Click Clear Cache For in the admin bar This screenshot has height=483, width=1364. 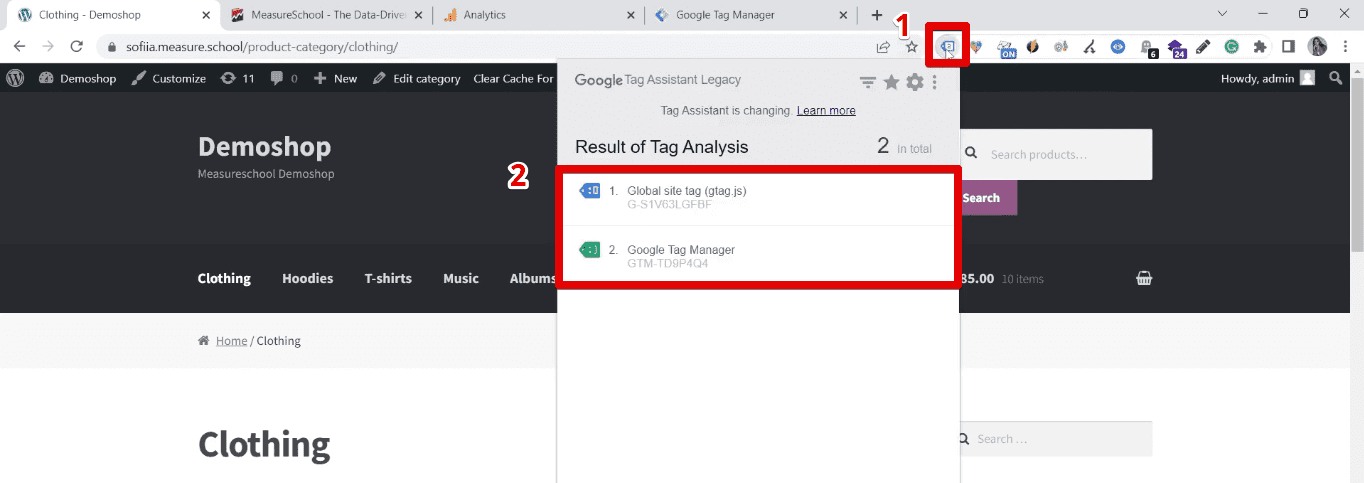point(513,78)
